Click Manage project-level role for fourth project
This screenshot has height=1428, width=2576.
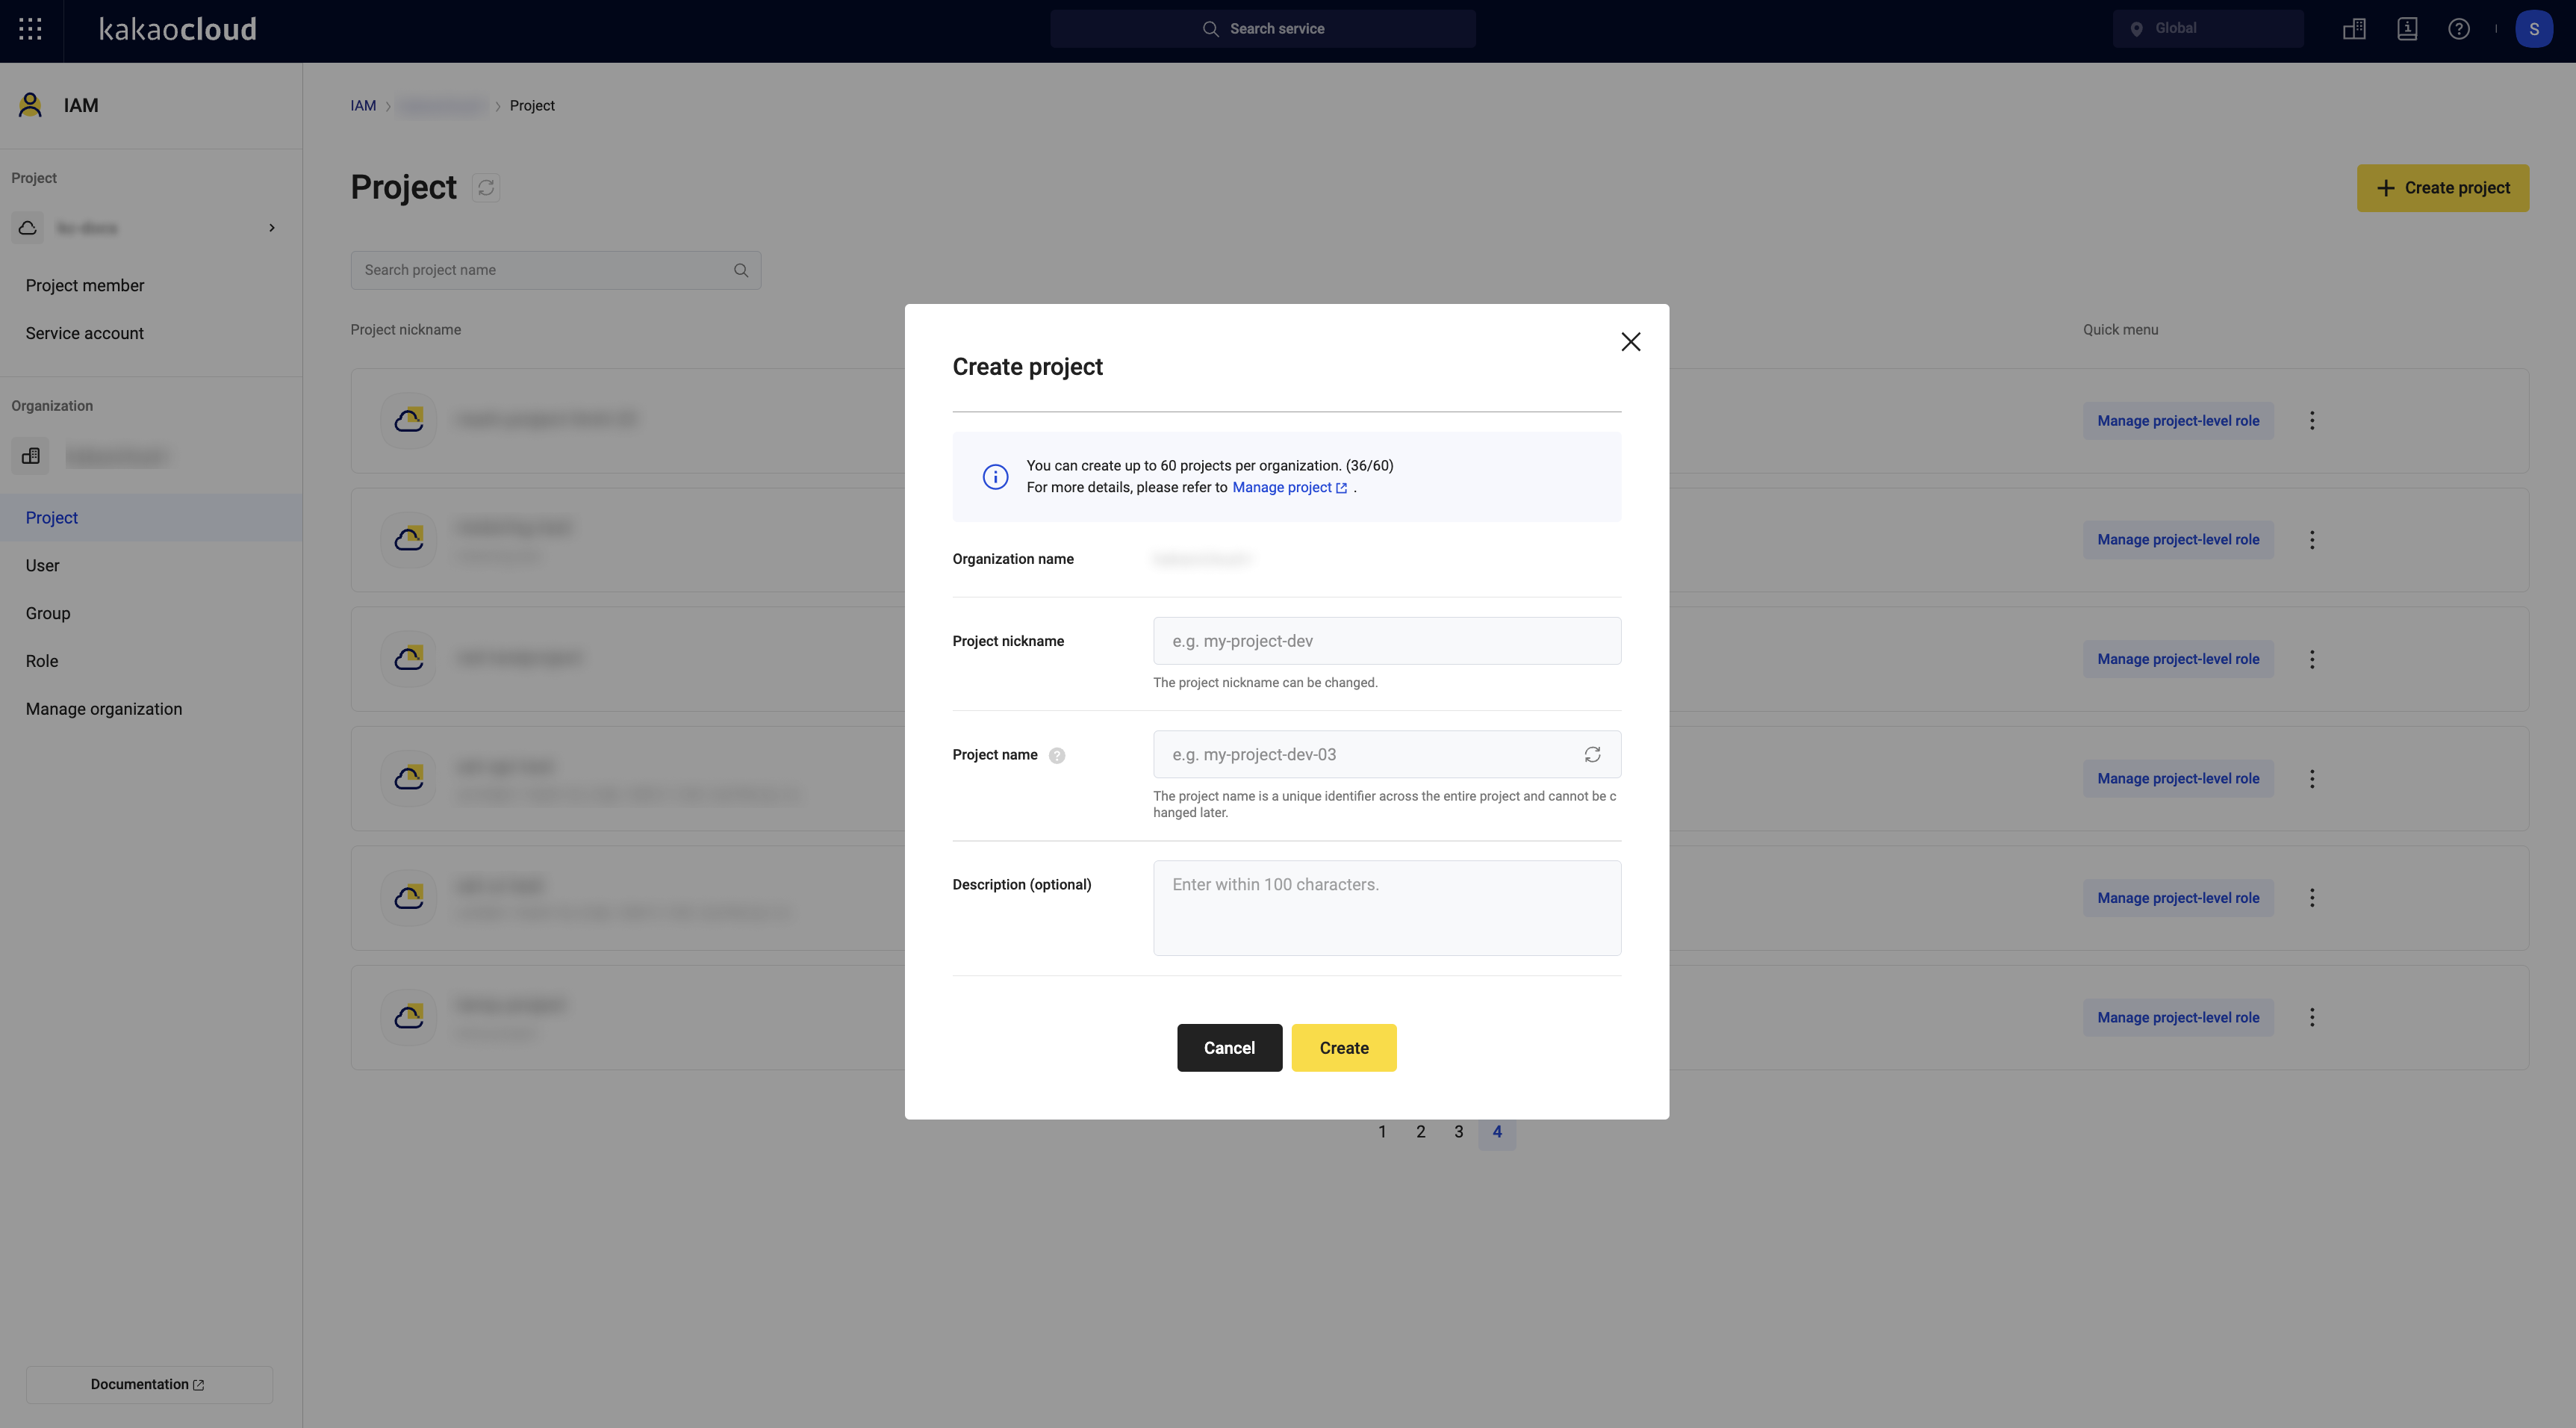(x=2178, y=779)
